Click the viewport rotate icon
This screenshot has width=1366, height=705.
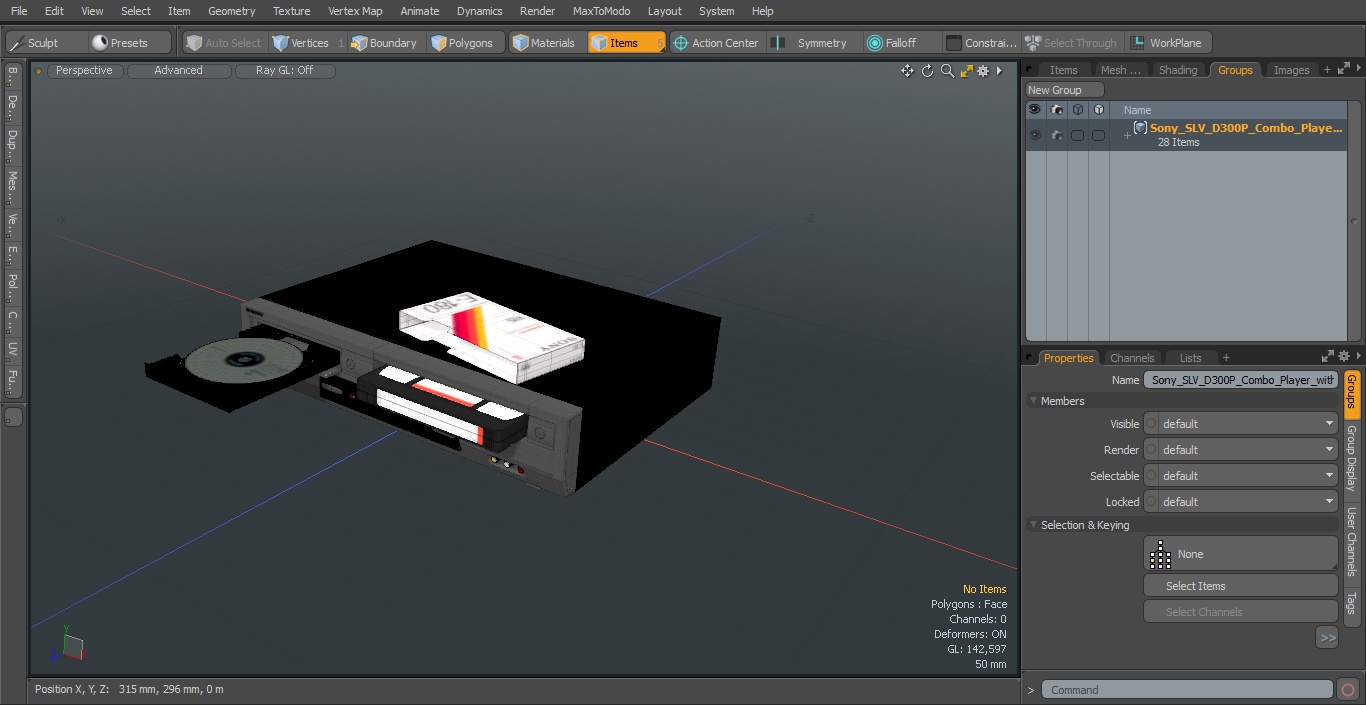927,71
